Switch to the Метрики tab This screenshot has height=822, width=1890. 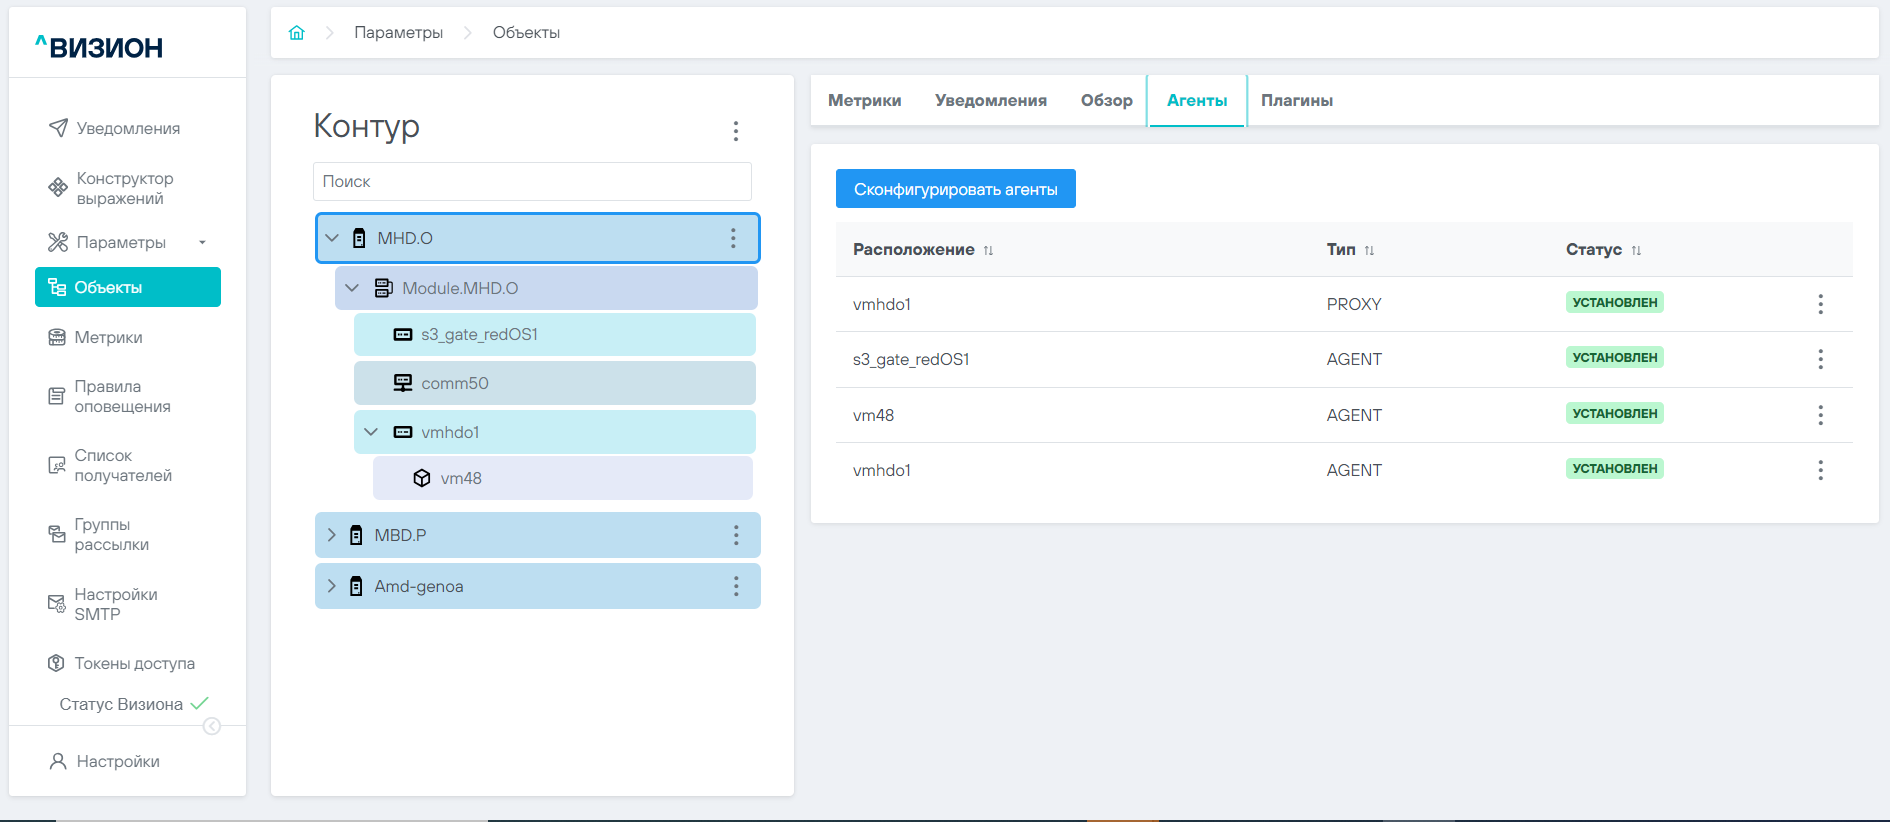point(864,100)
